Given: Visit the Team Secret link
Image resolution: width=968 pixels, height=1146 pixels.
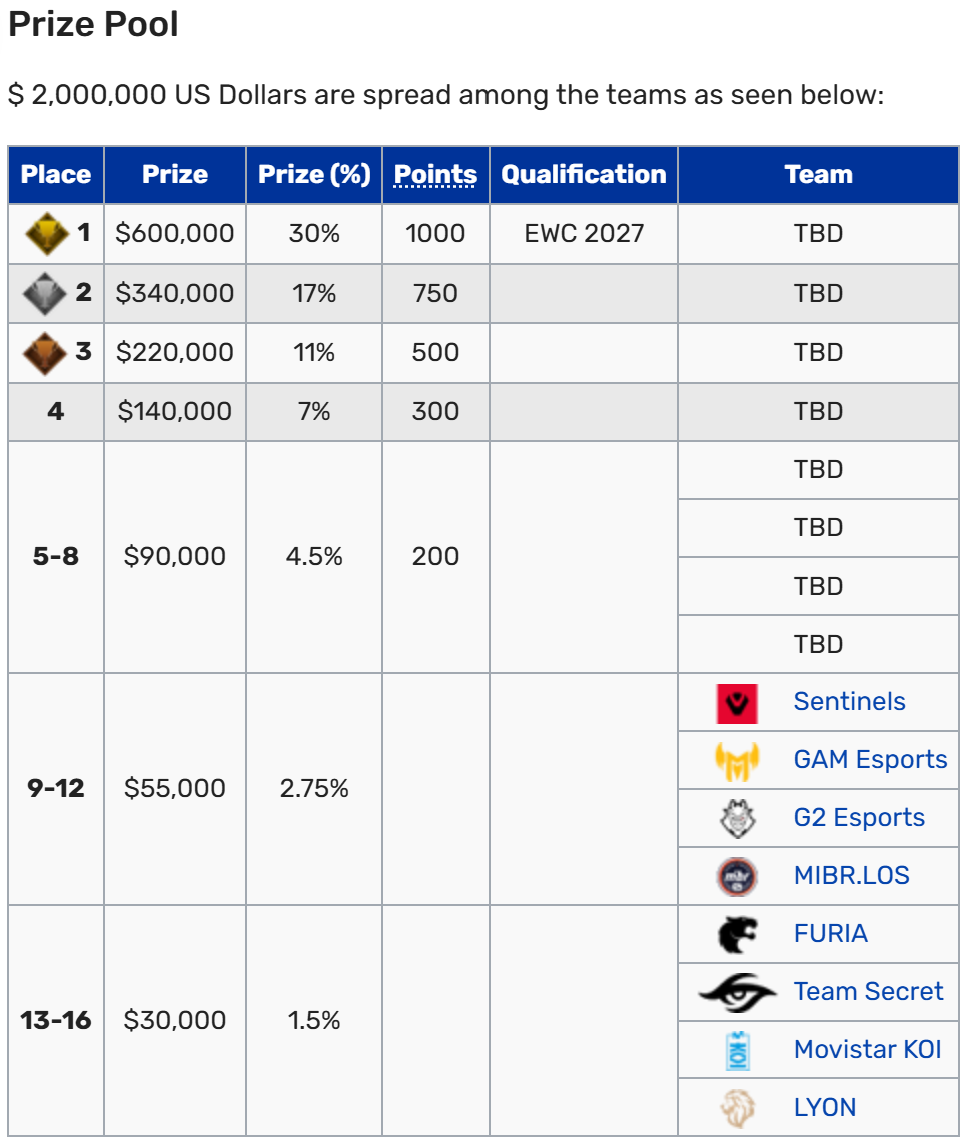Looking at the screenshot, I should pos(869,991).
